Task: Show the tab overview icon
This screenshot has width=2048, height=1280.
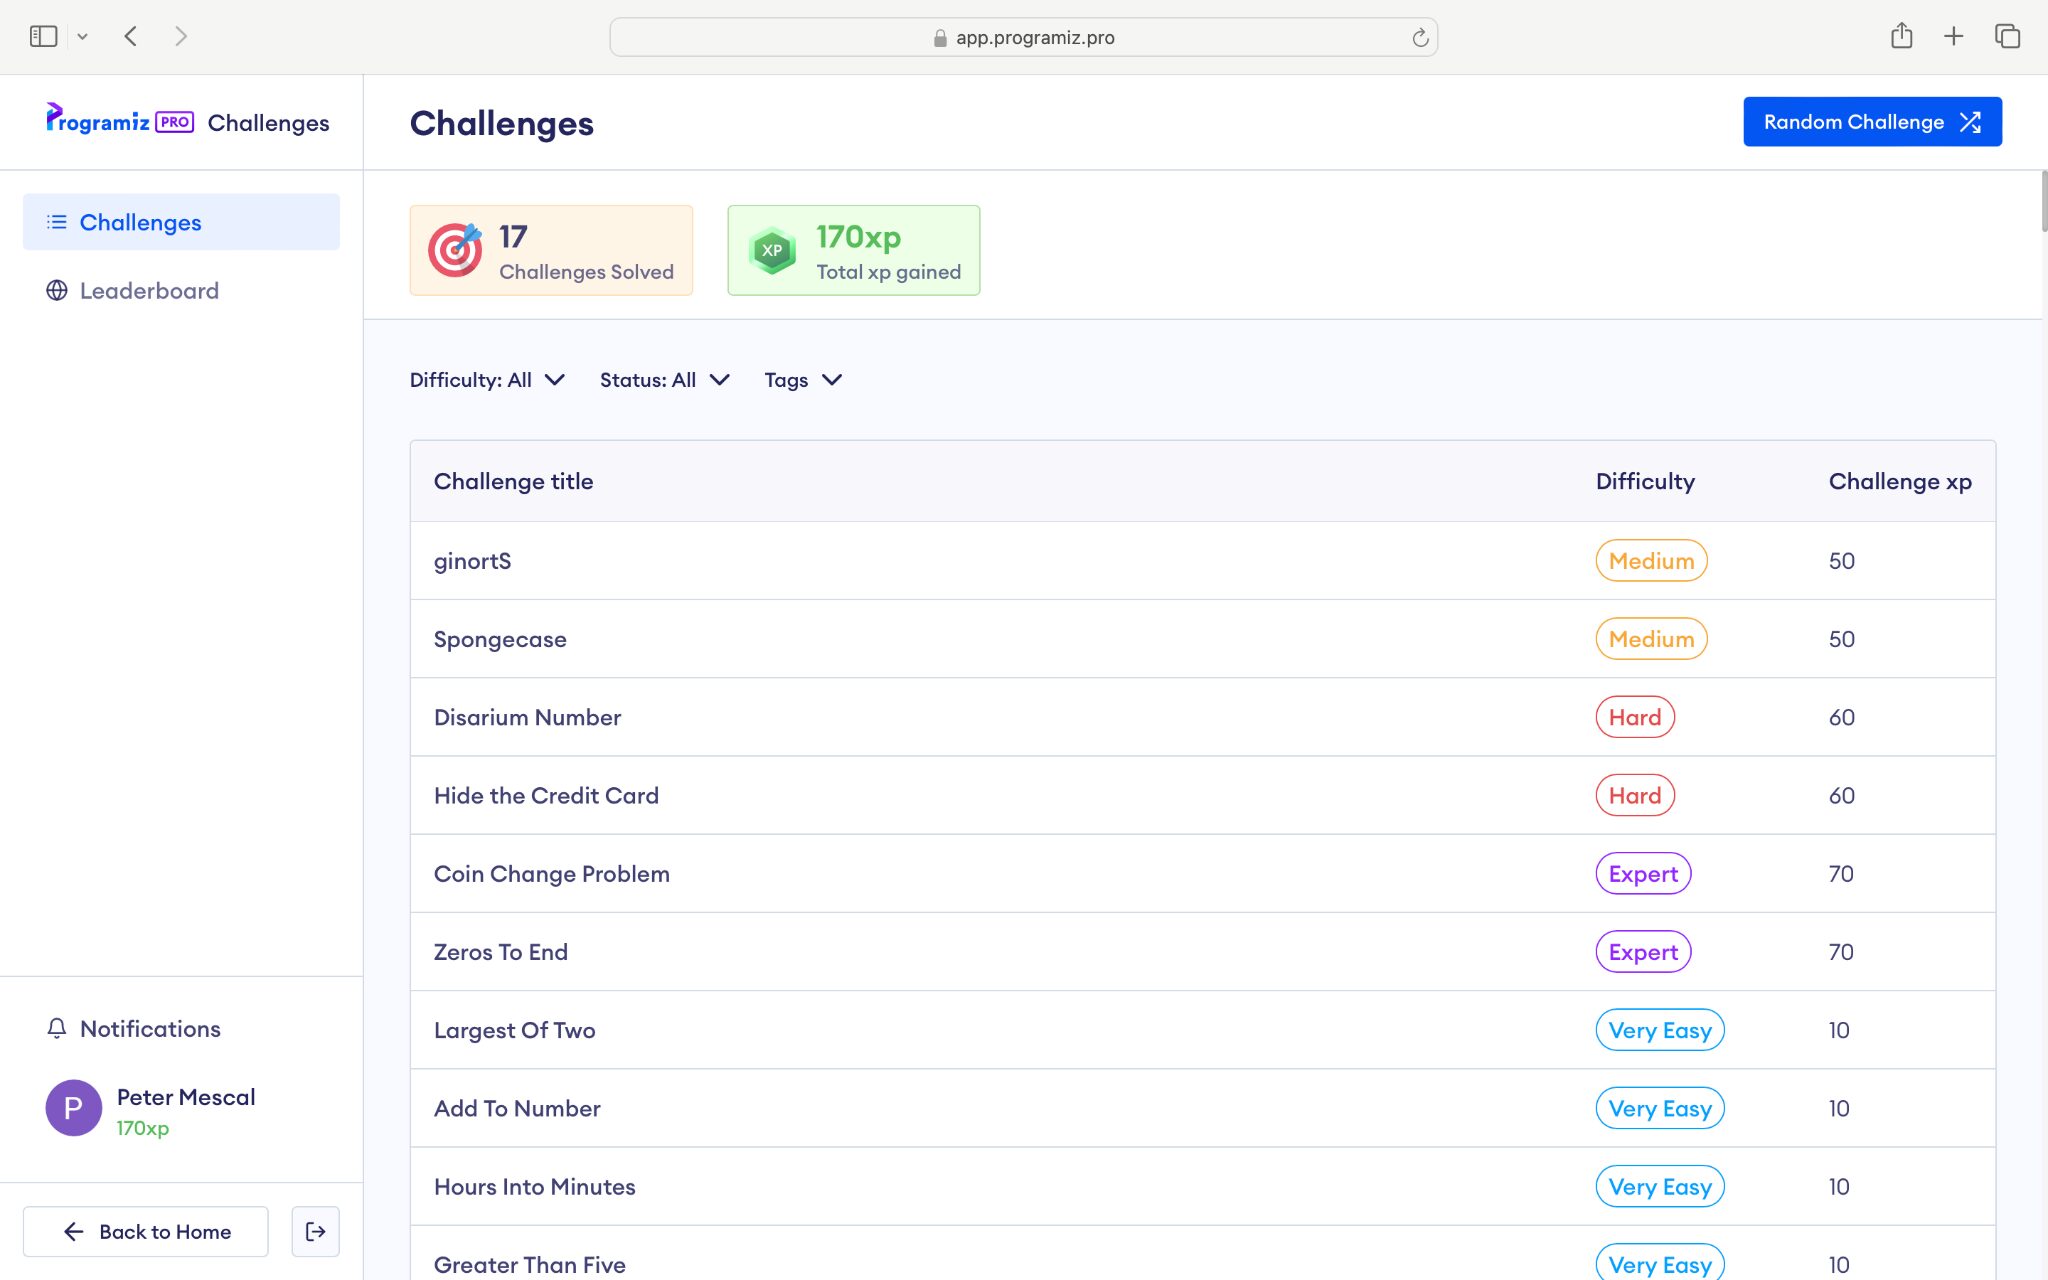Action: (2007, 37)
